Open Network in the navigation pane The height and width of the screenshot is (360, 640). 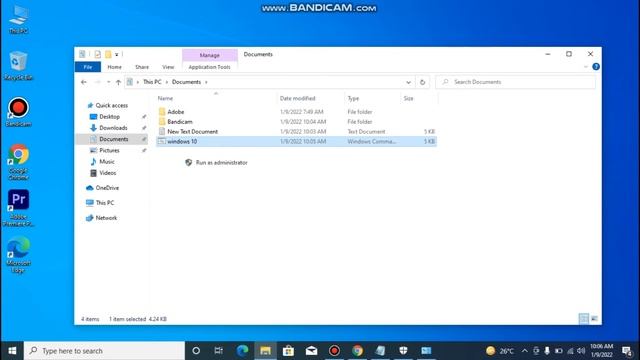[106, 218]
